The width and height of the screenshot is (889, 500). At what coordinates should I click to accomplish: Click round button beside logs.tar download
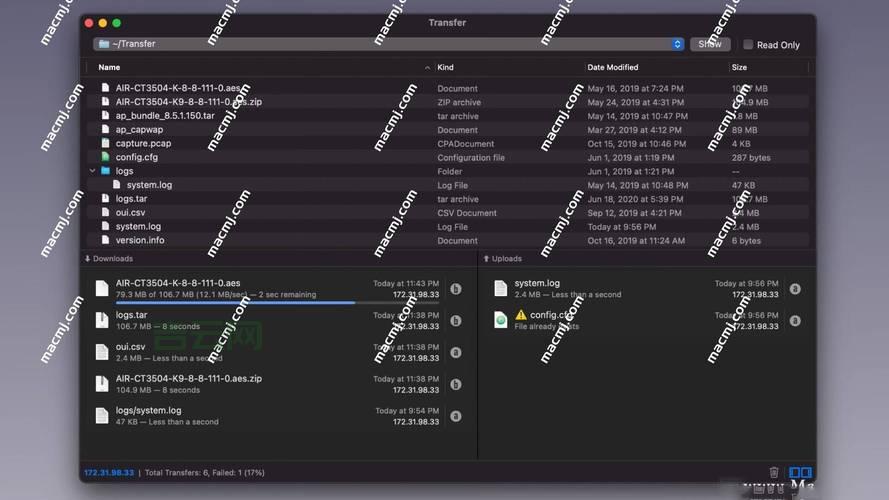click(456, 321)
